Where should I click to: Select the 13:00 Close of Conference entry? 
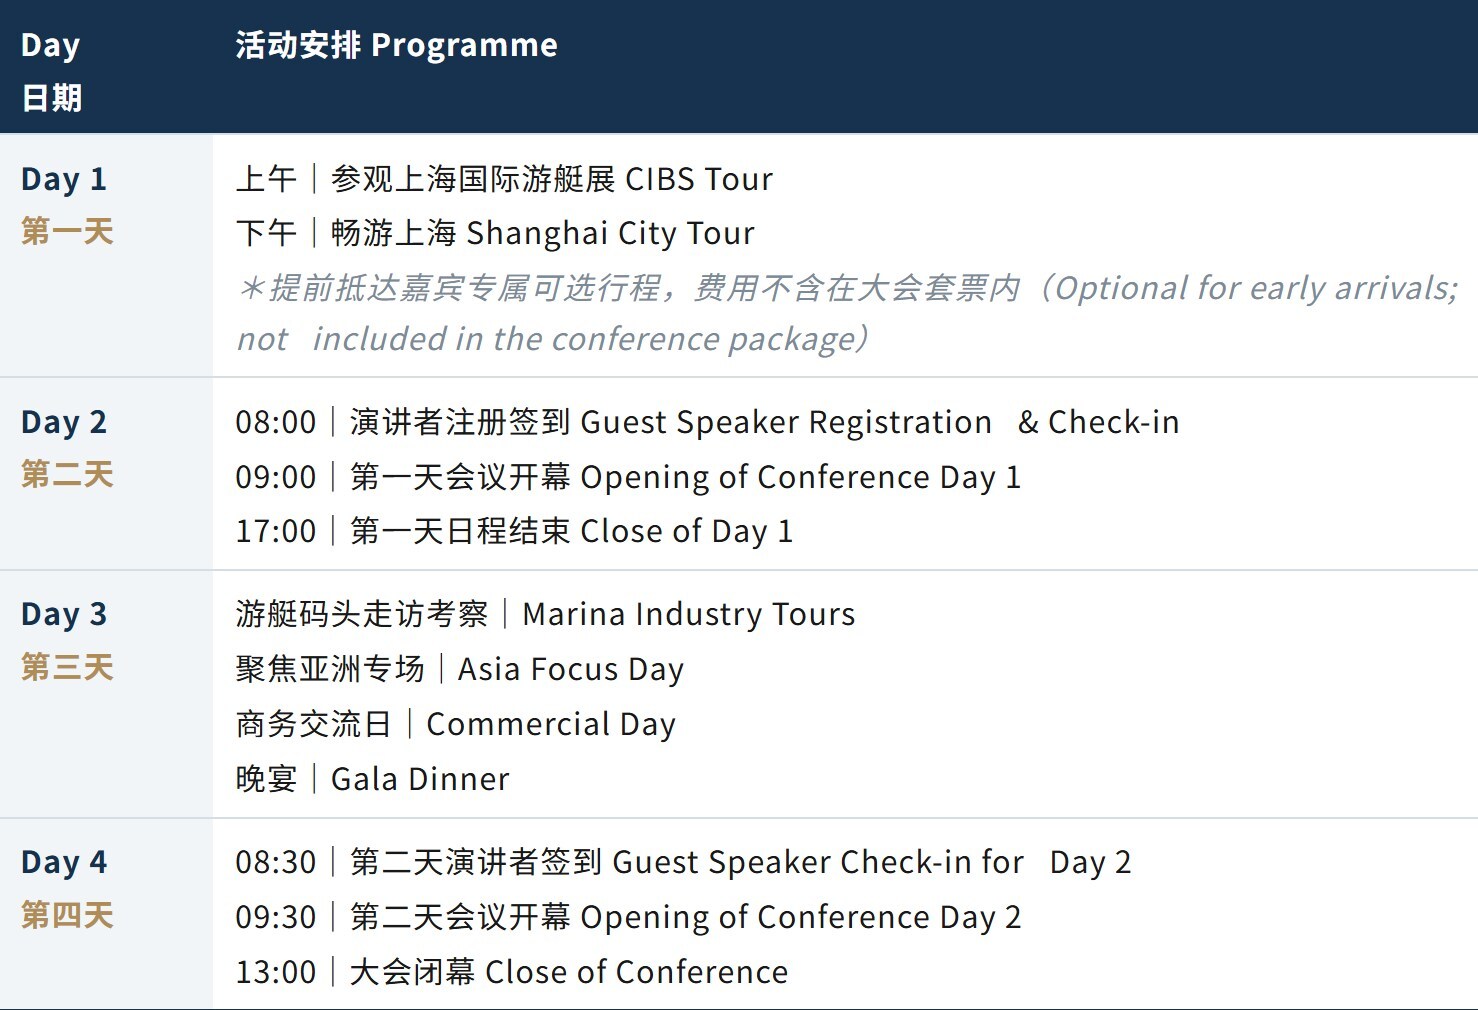point(512,972)
